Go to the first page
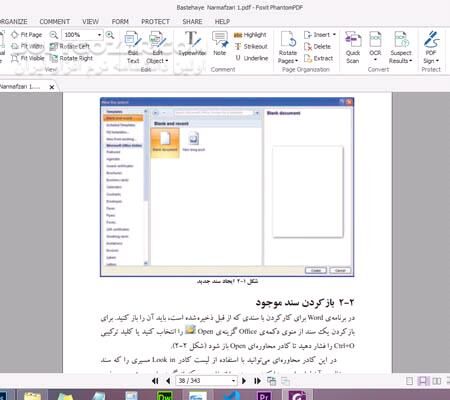The width and height of the screenshot is (450, 400). pos(155,381)
